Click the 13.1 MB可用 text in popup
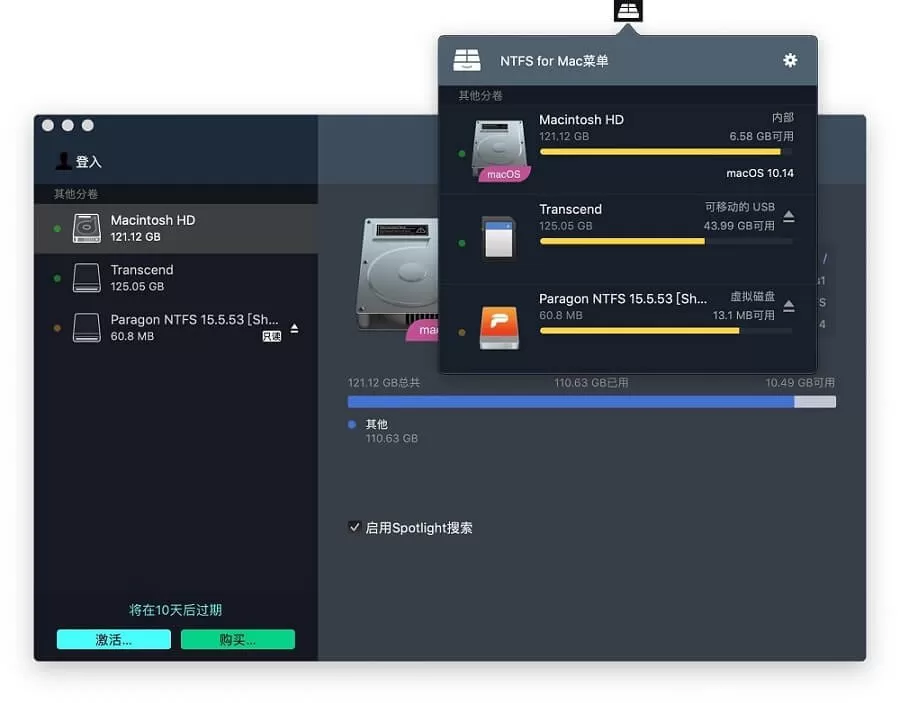 [743, 315]
